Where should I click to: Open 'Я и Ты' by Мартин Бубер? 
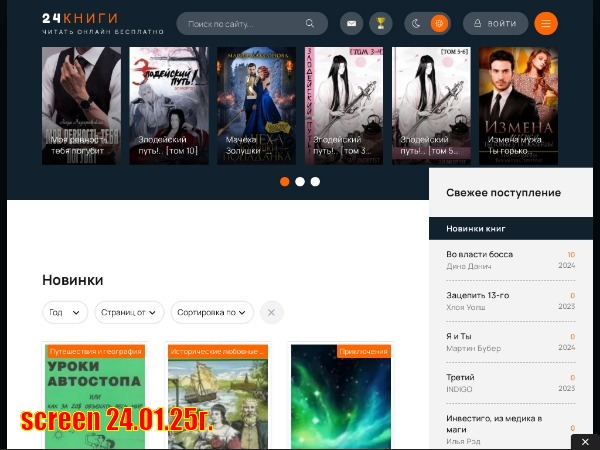click(458, 336)
